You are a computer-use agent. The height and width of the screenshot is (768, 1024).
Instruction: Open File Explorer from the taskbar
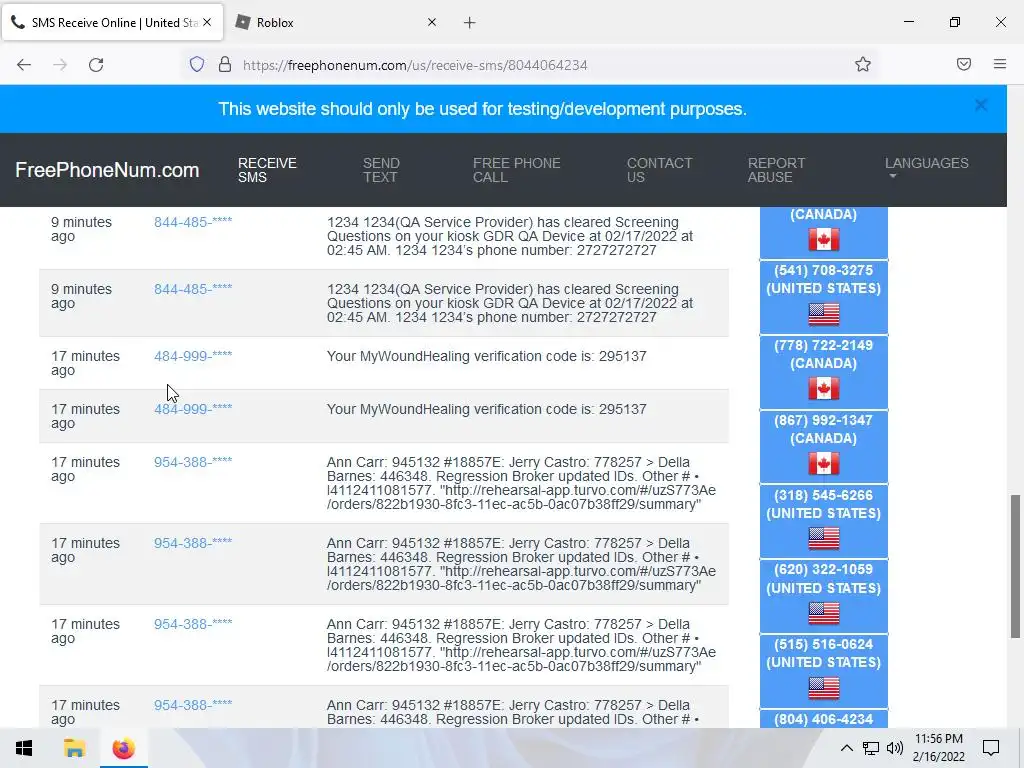[x=74, y=748]
